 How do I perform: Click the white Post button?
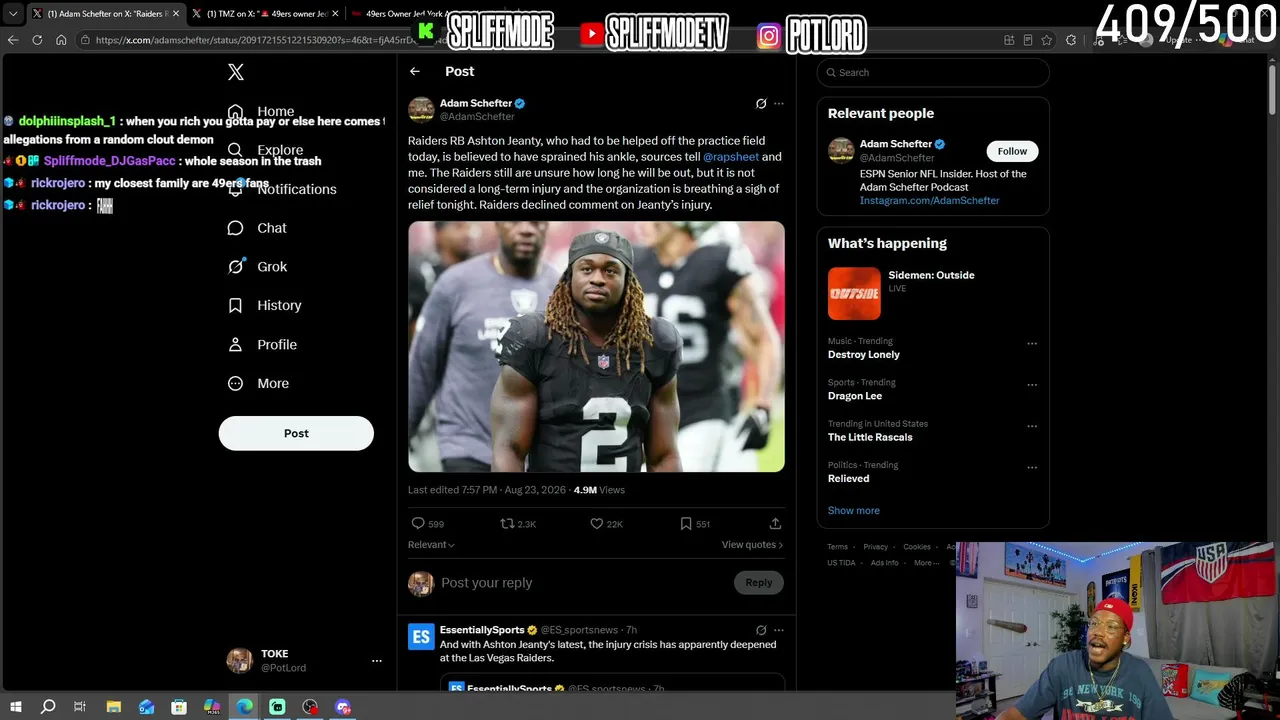tap(296, 433)
